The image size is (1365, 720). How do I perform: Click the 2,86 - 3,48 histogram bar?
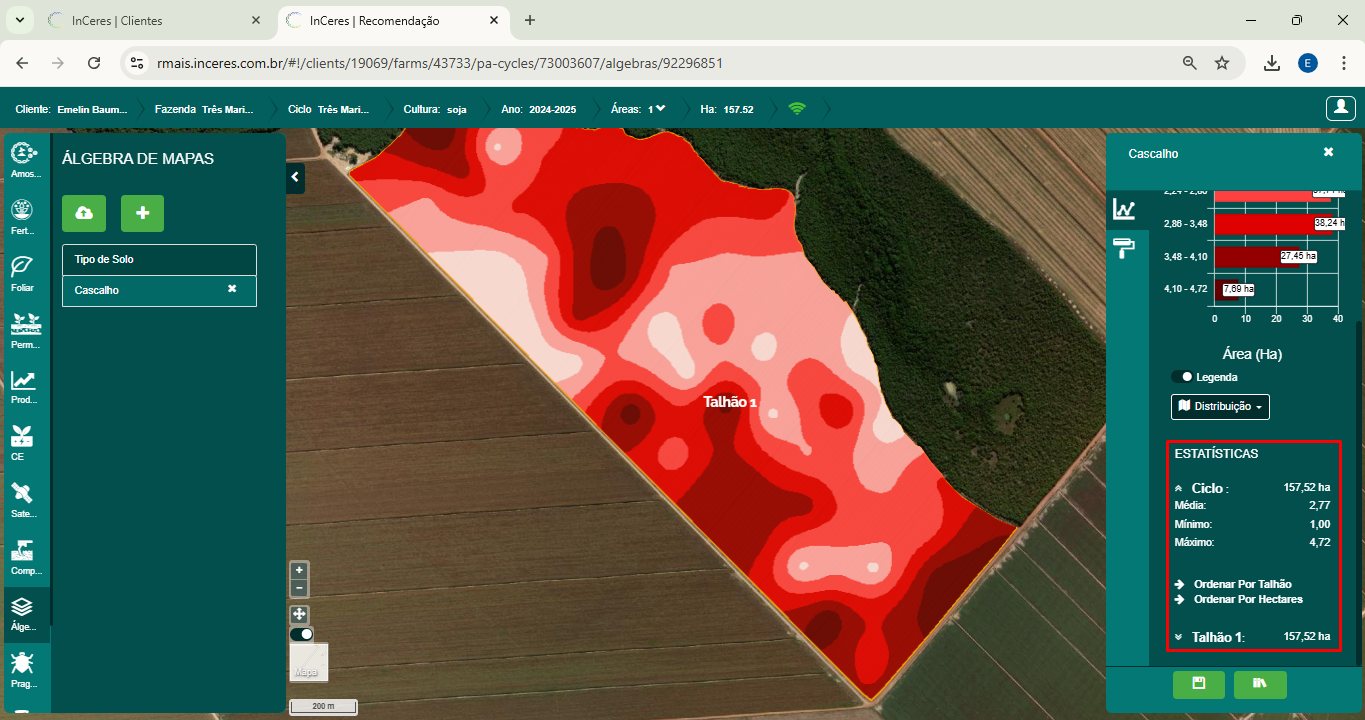(1276, 223)
